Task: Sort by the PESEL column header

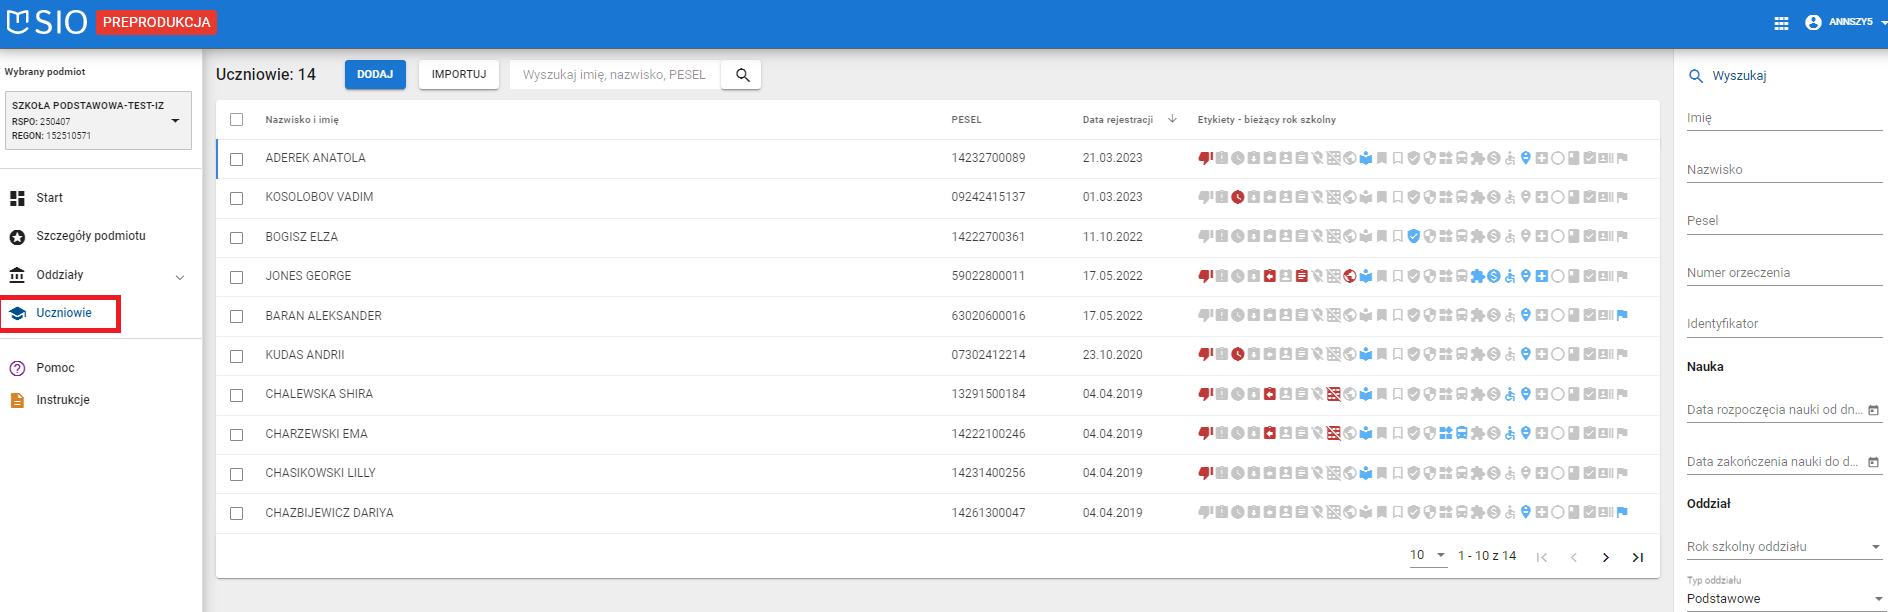Action: (966, 120)
